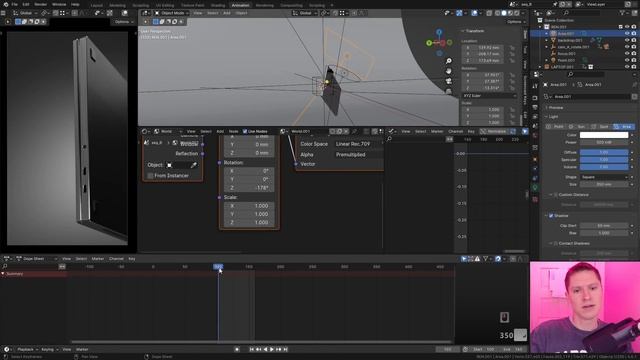640x360 pixels.
Task: Jump to the start frame button
Action: (251, 349)
